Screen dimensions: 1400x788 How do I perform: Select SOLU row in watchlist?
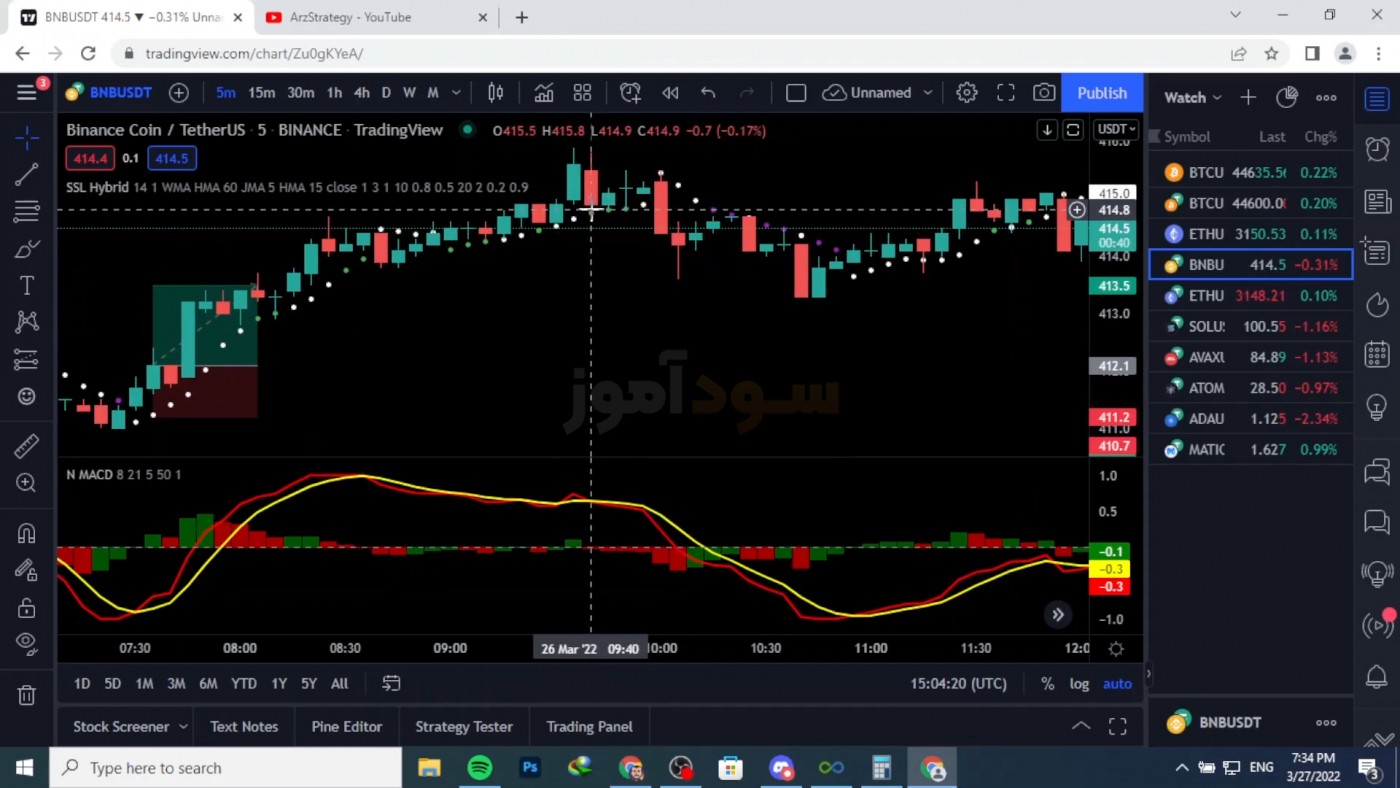click(1250, 326)
